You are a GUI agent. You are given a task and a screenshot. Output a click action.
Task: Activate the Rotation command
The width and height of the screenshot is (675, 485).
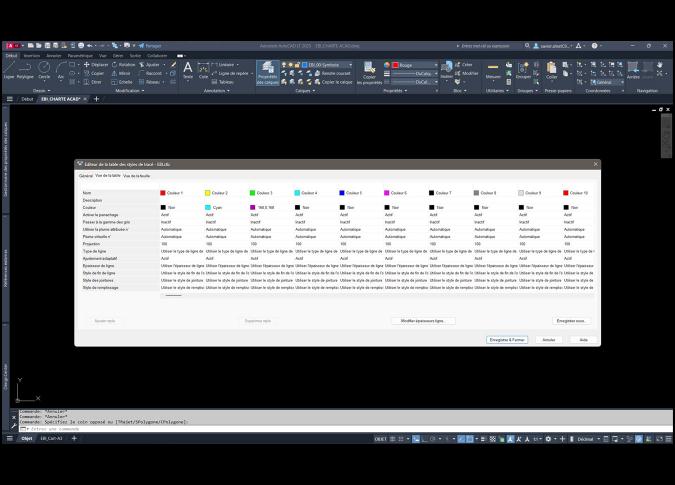(x=124, y=65)
